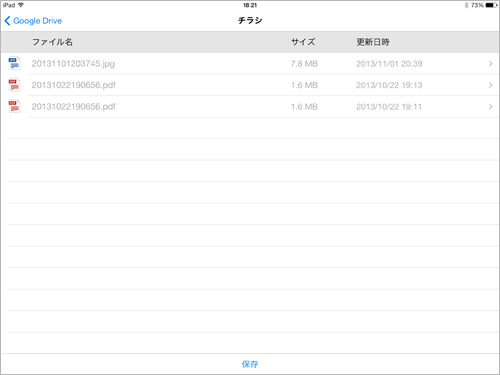Click the 1.6 MB size in 19:13 row
Screen dimensions: 500x375
point(304,85)
